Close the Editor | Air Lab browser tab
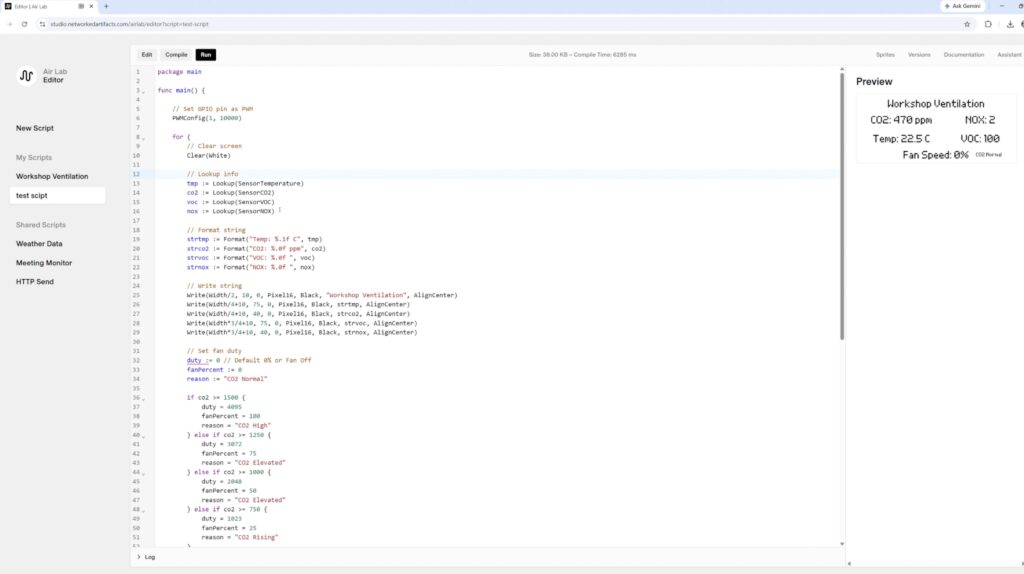Screen dimensions: 1024x574 [x=91, y=6]
